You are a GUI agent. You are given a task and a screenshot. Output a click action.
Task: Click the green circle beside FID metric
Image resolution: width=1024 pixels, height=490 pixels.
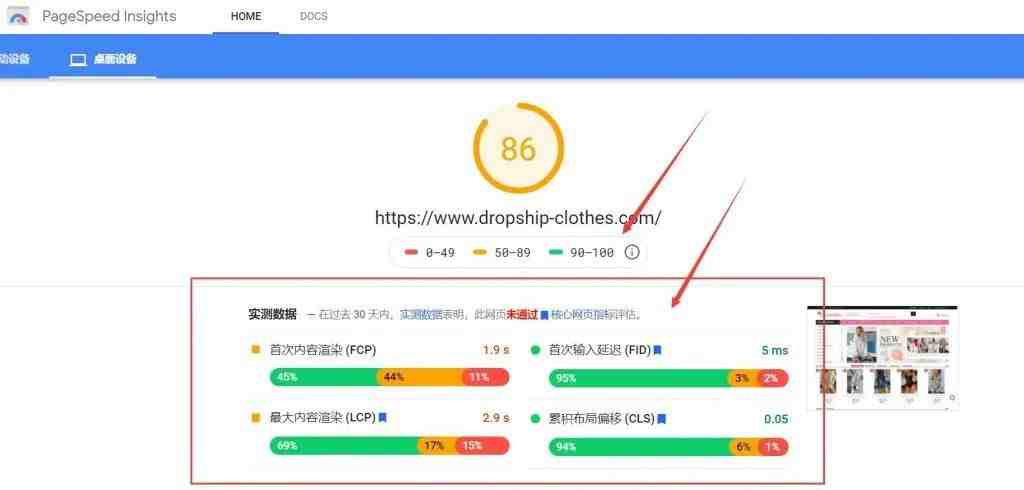point(536,351)
